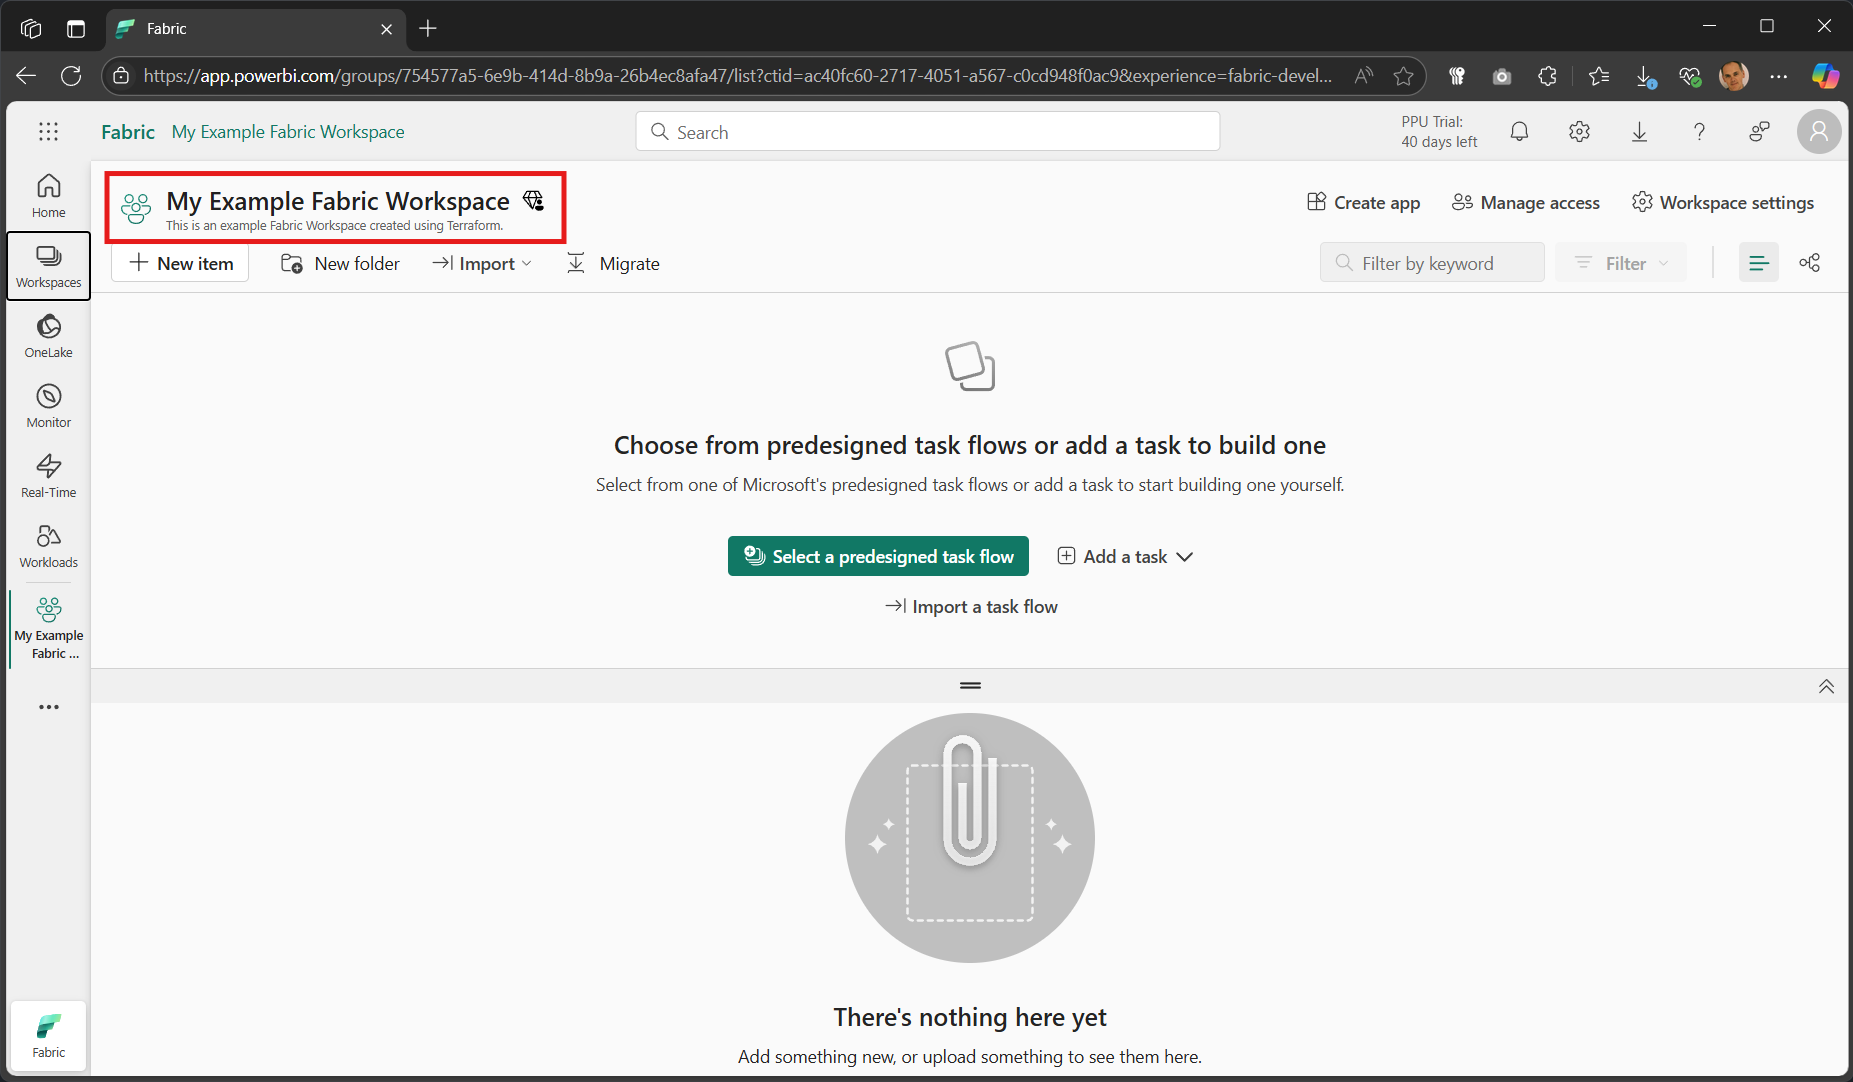Add page to favorites star
Image resolution: width=1853 pixels, height=1082 pixels.
1403,76
